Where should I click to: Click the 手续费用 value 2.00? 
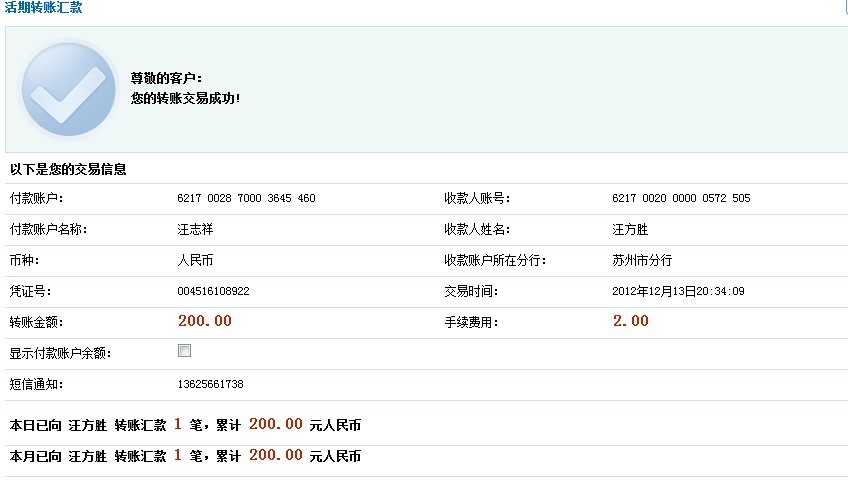pos(630,322)
